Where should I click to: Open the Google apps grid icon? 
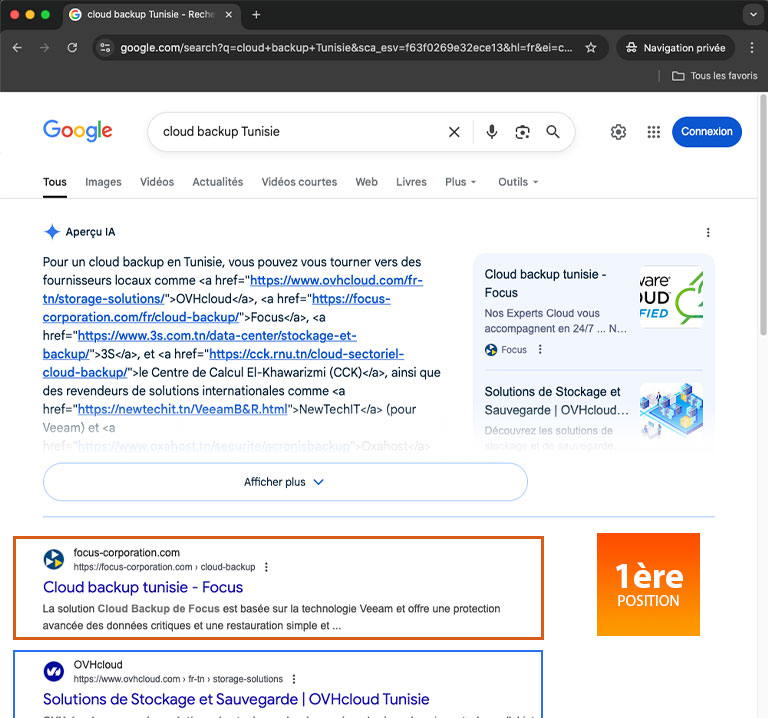pyautogui.click(x=654, y=132)
